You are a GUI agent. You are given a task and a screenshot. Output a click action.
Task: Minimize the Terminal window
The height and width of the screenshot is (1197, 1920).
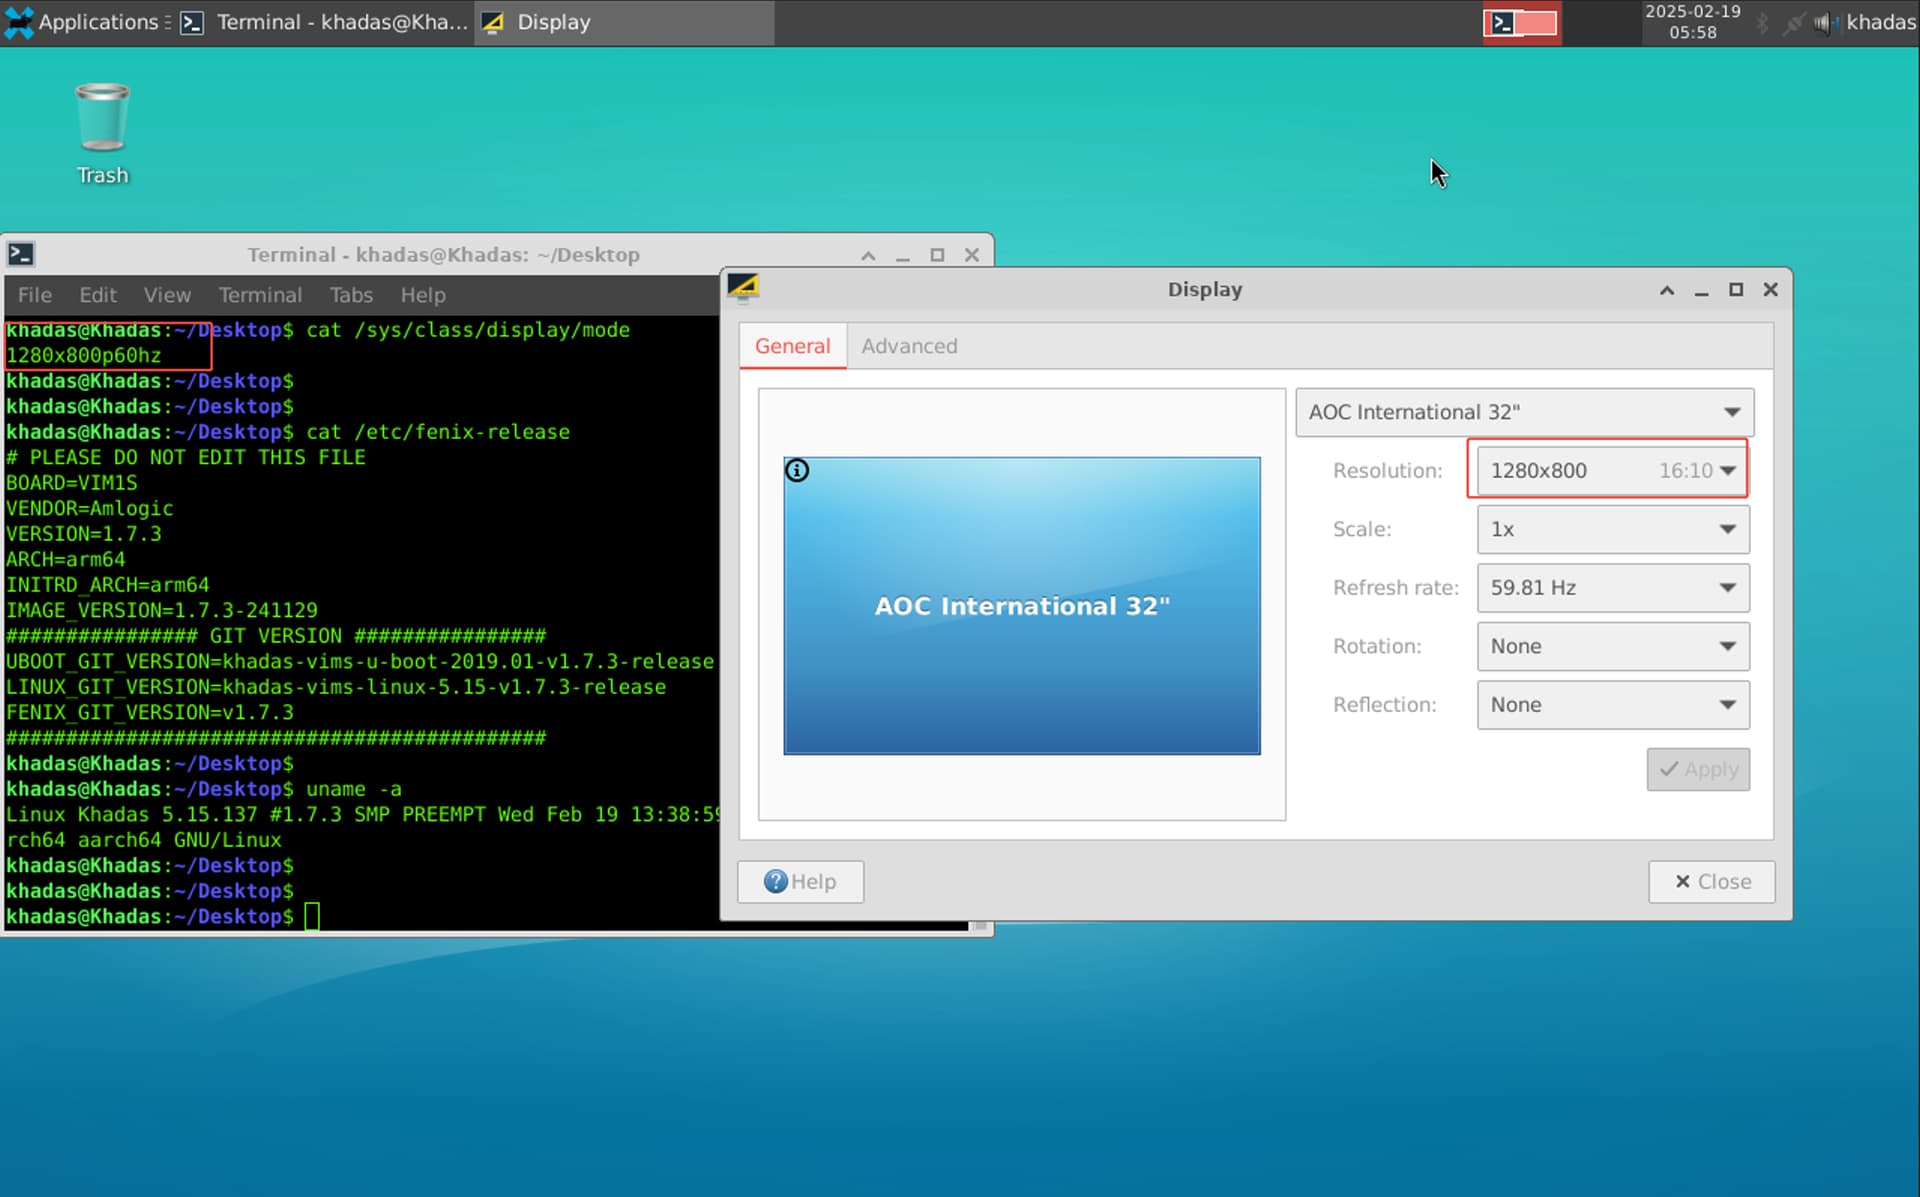(903, 255)
